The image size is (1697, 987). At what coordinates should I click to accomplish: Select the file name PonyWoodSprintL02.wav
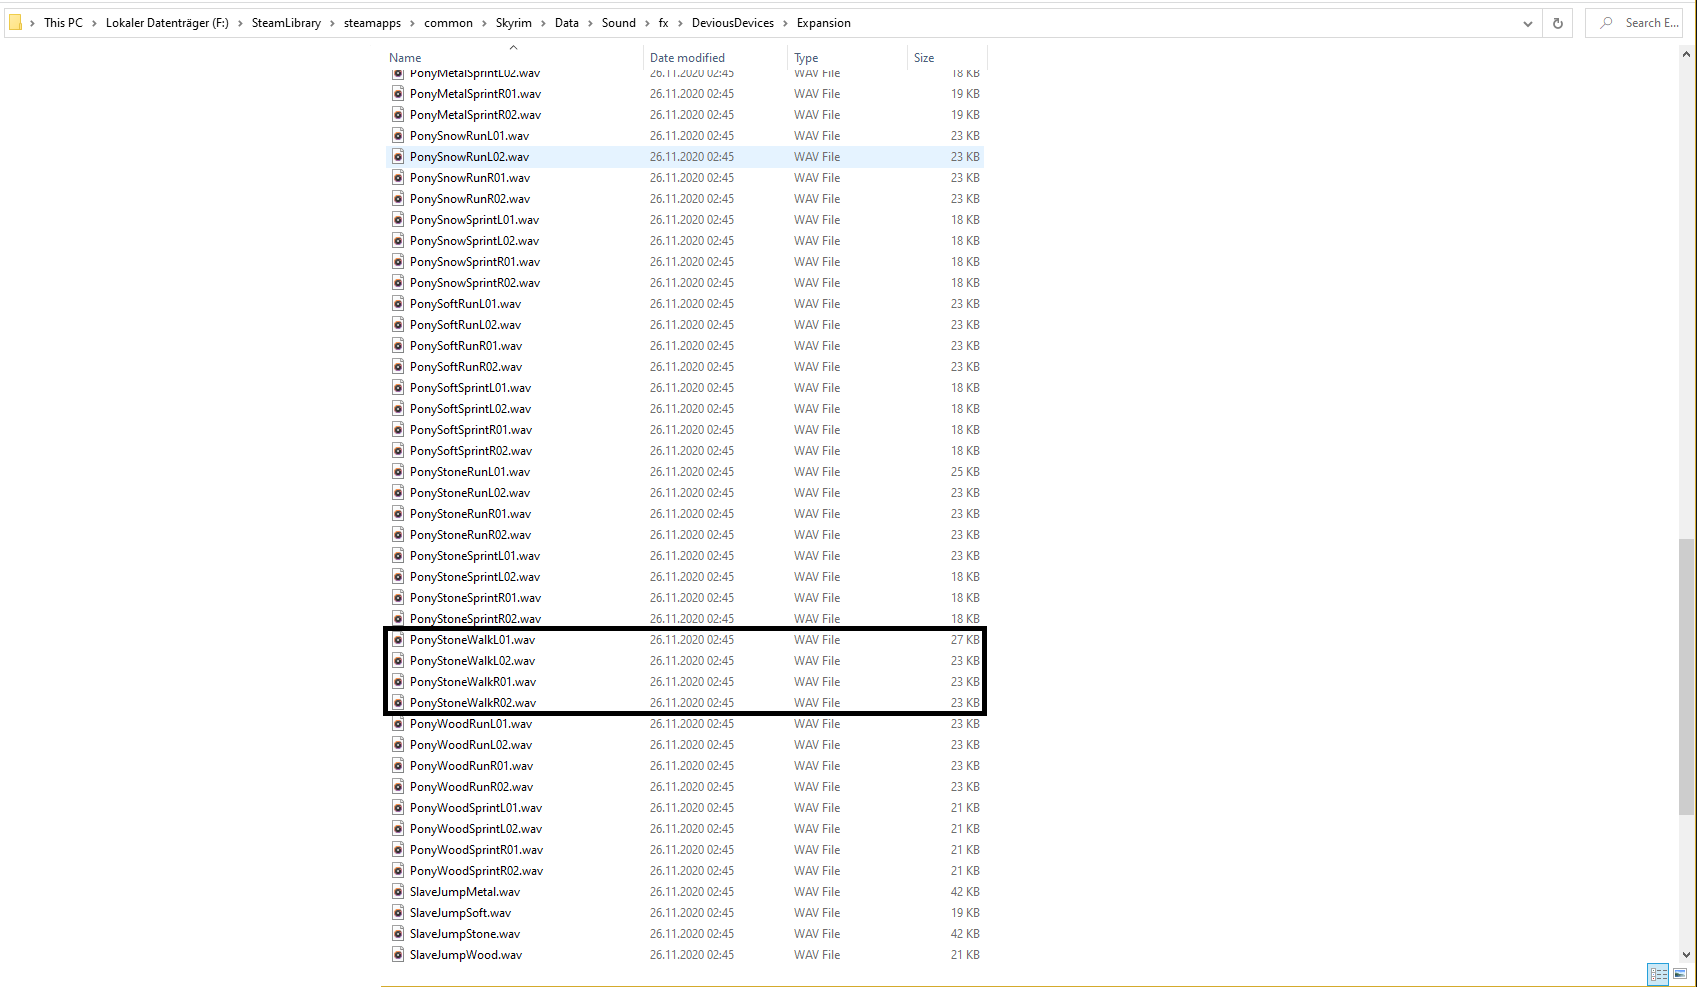(x=476, y=829)
